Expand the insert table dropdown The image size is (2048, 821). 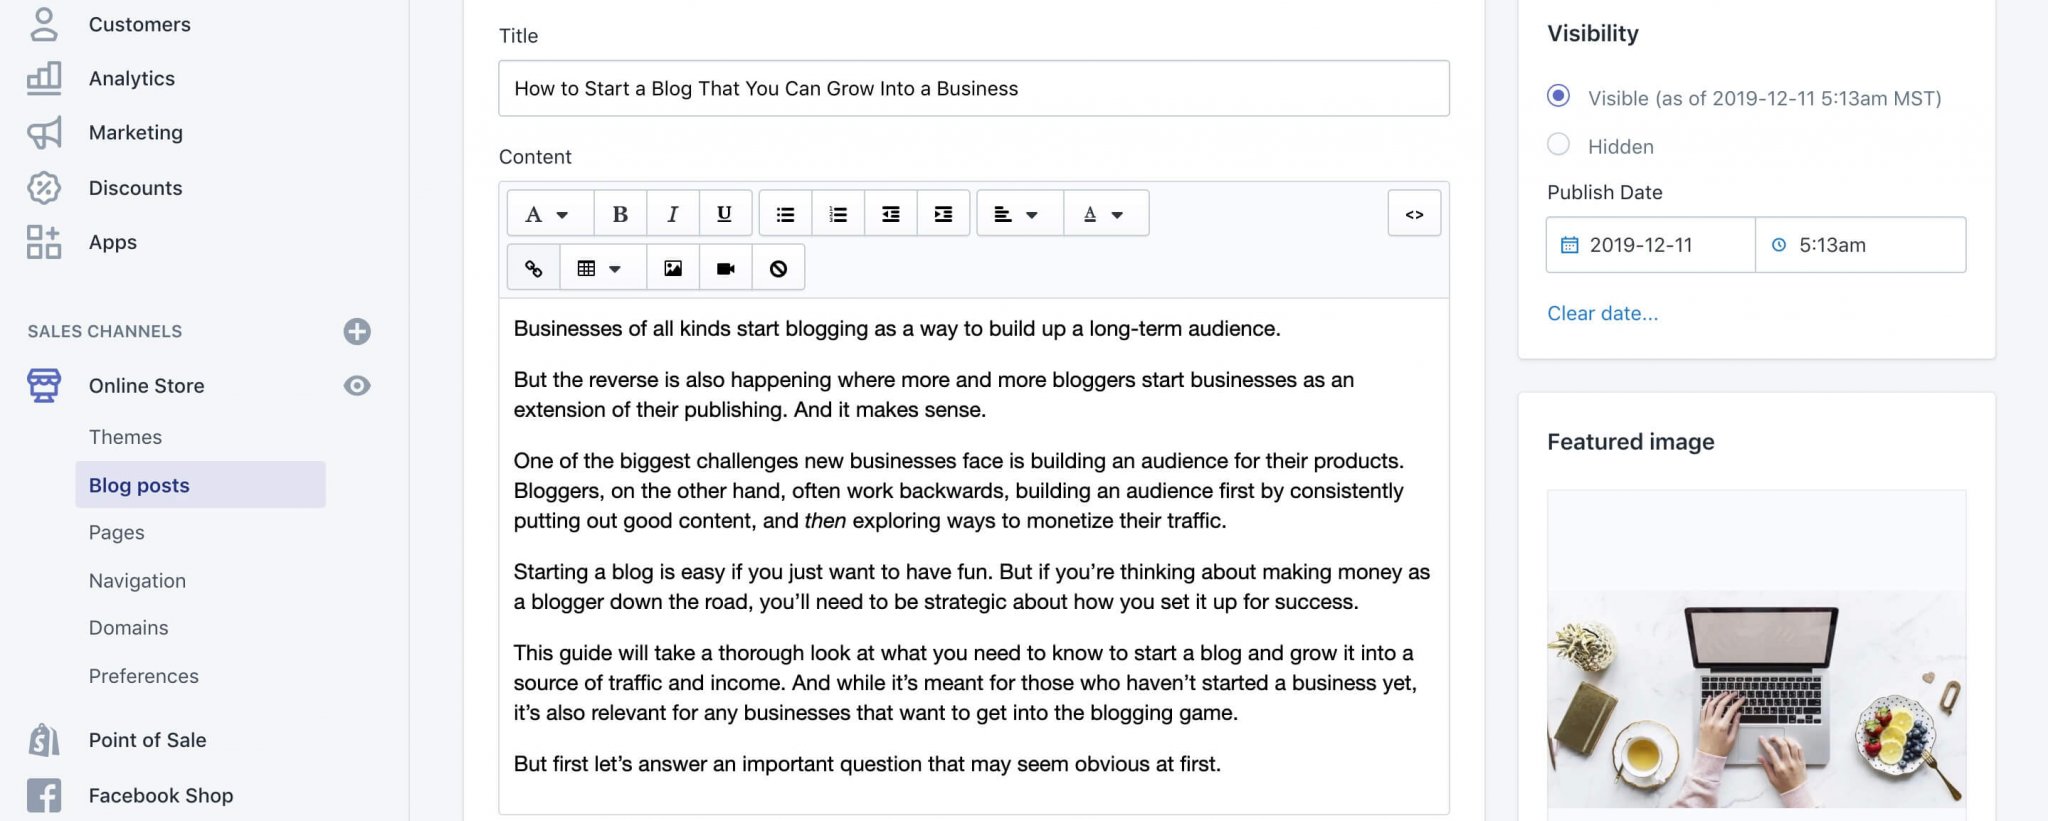600,268
